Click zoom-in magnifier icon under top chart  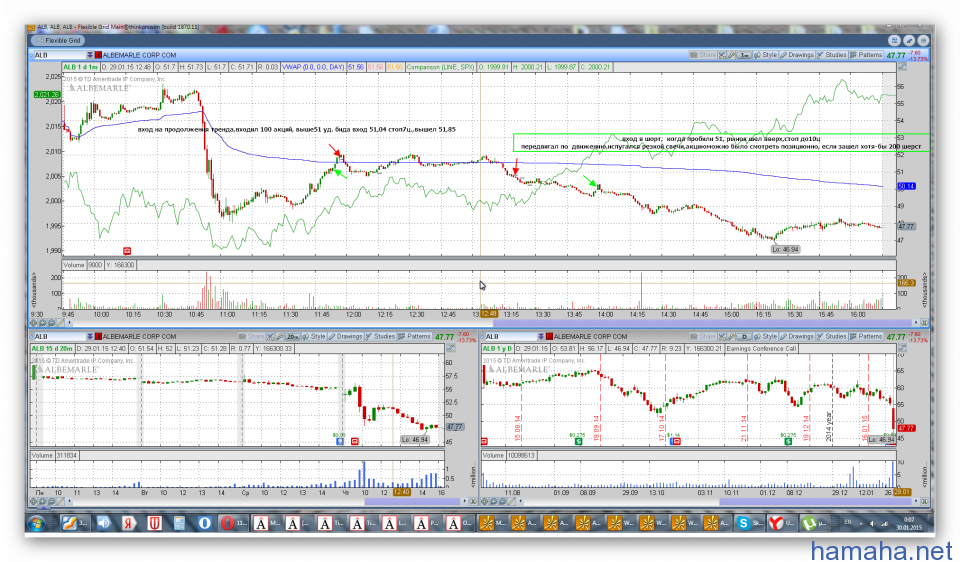[42, 323]
